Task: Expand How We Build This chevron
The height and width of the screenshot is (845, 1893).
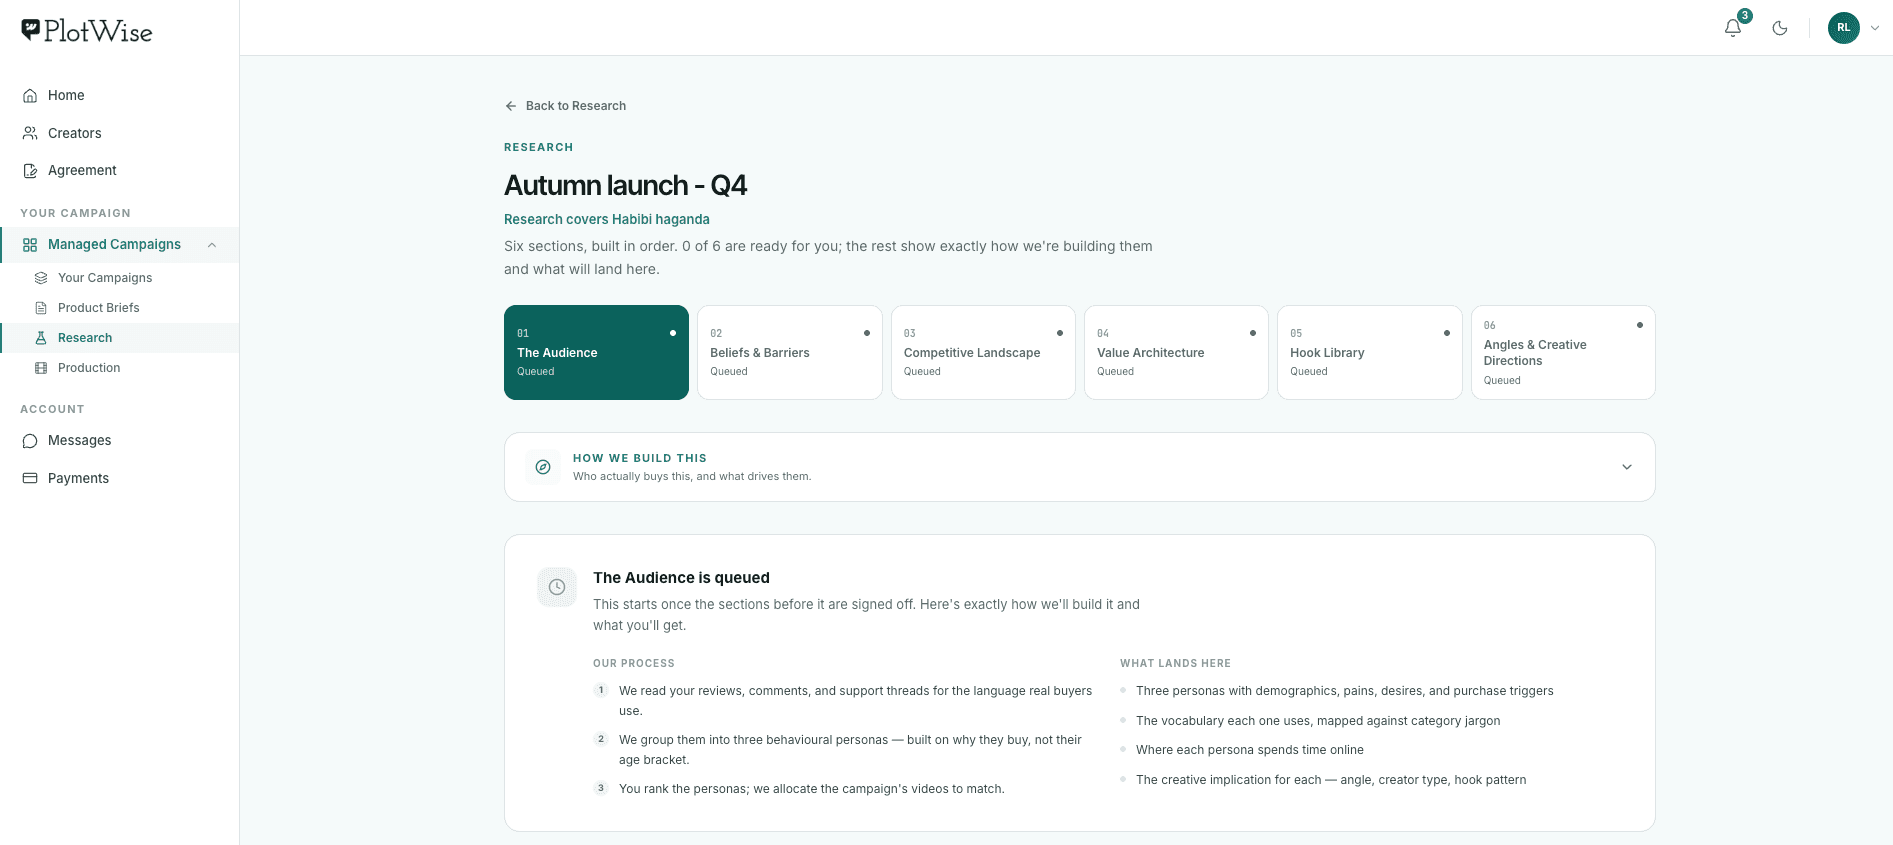Action: (1627, 467)
